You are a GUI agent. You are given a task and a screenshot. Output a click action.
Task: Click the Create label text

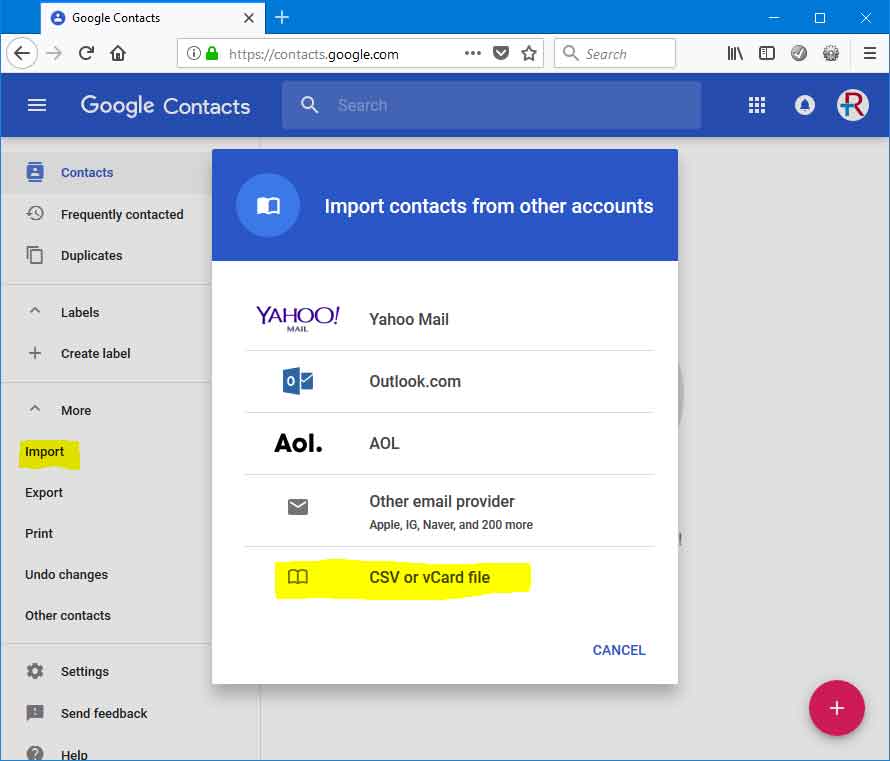point(95,354)
